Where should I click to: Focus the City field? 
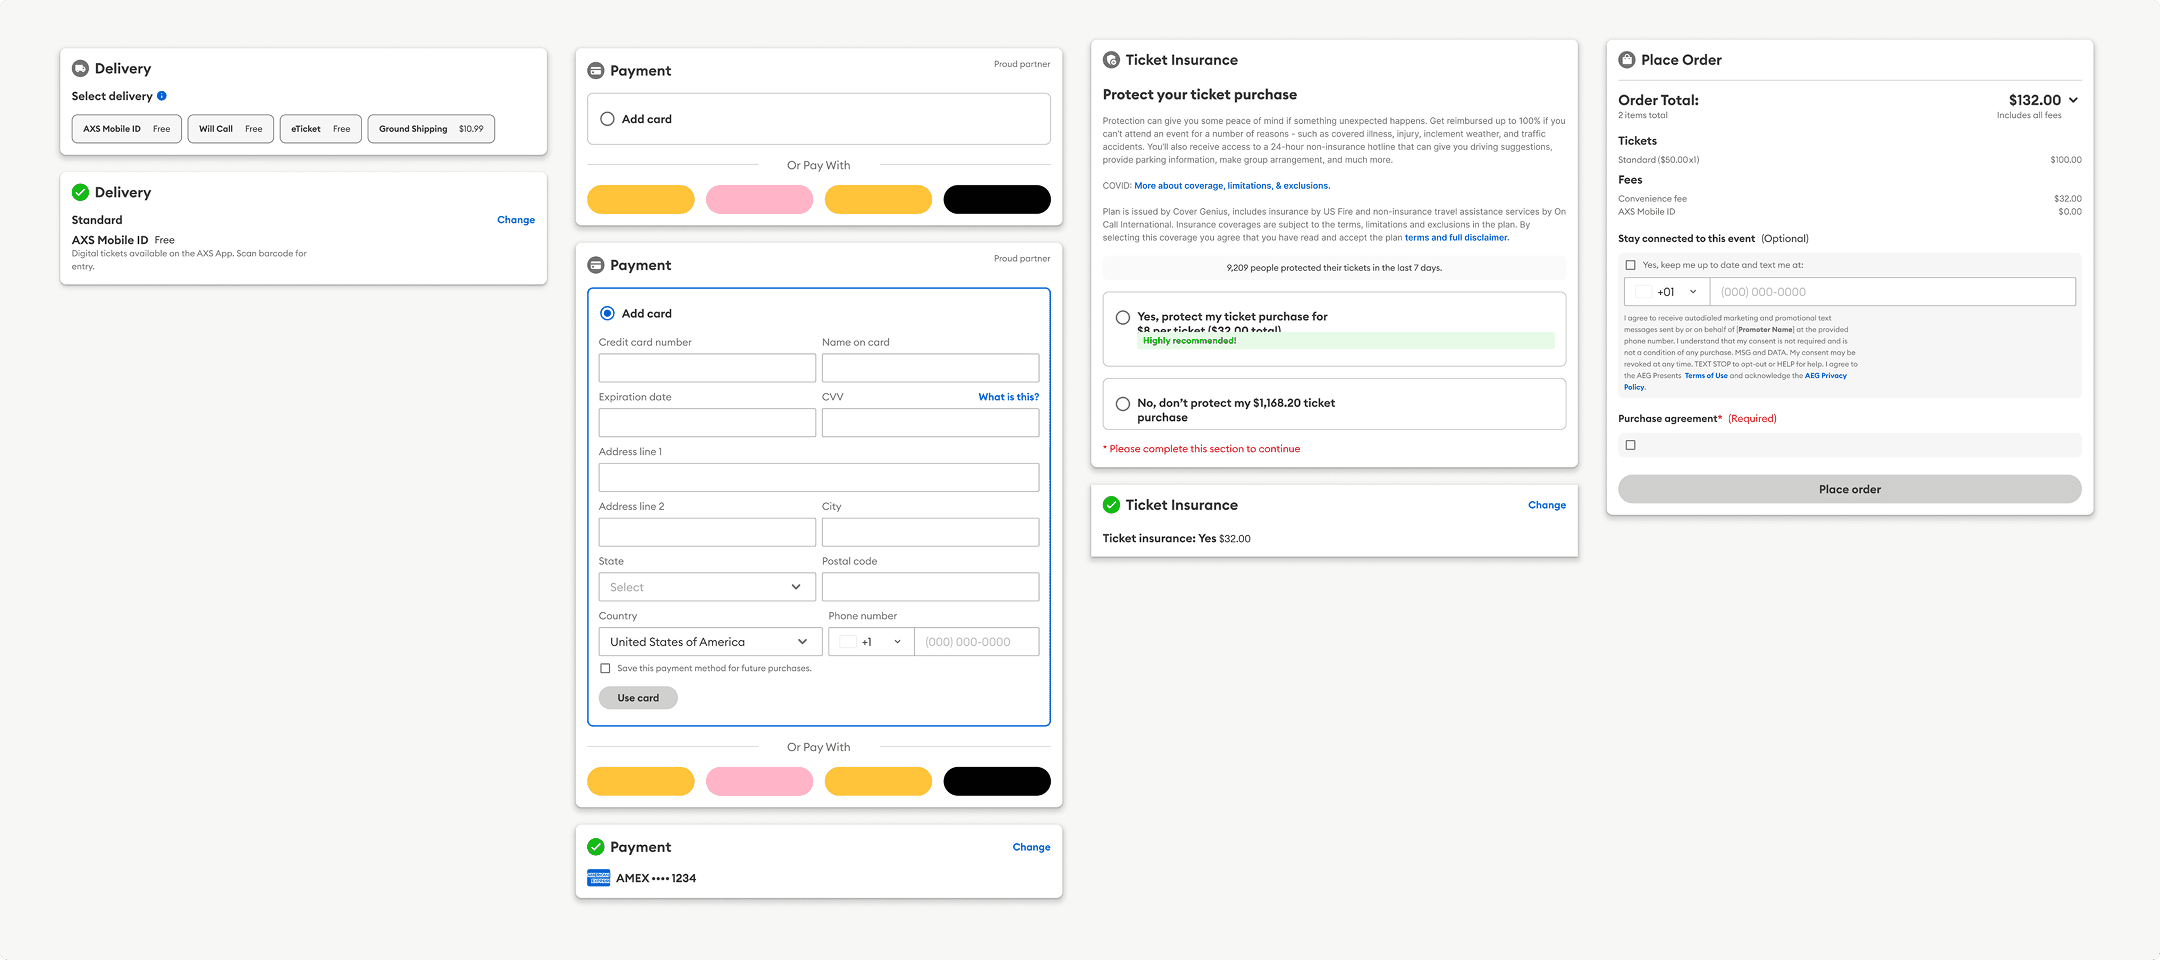930,532
